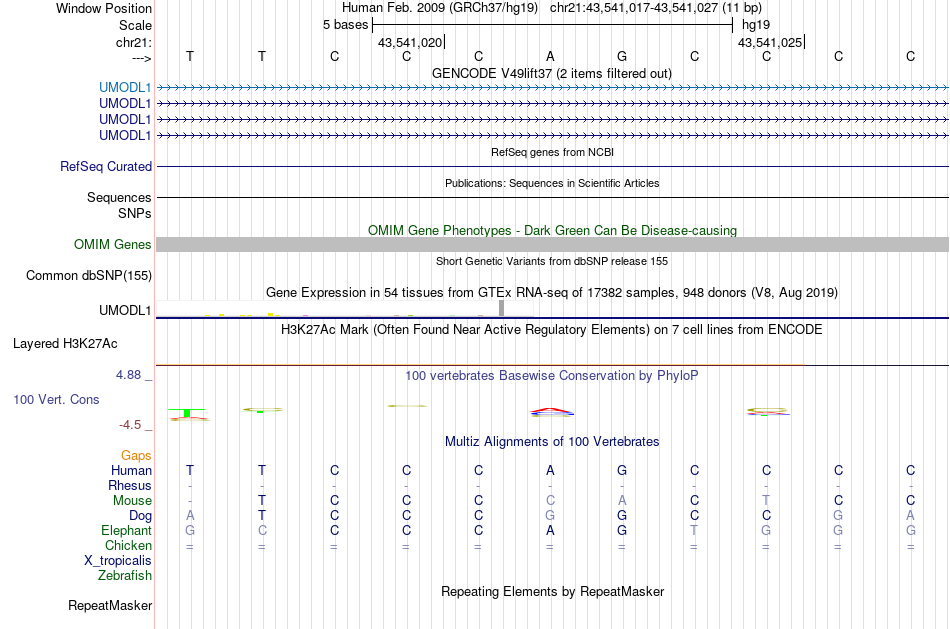Click the GTEx Gene Expression track title

tap(552, 292)
